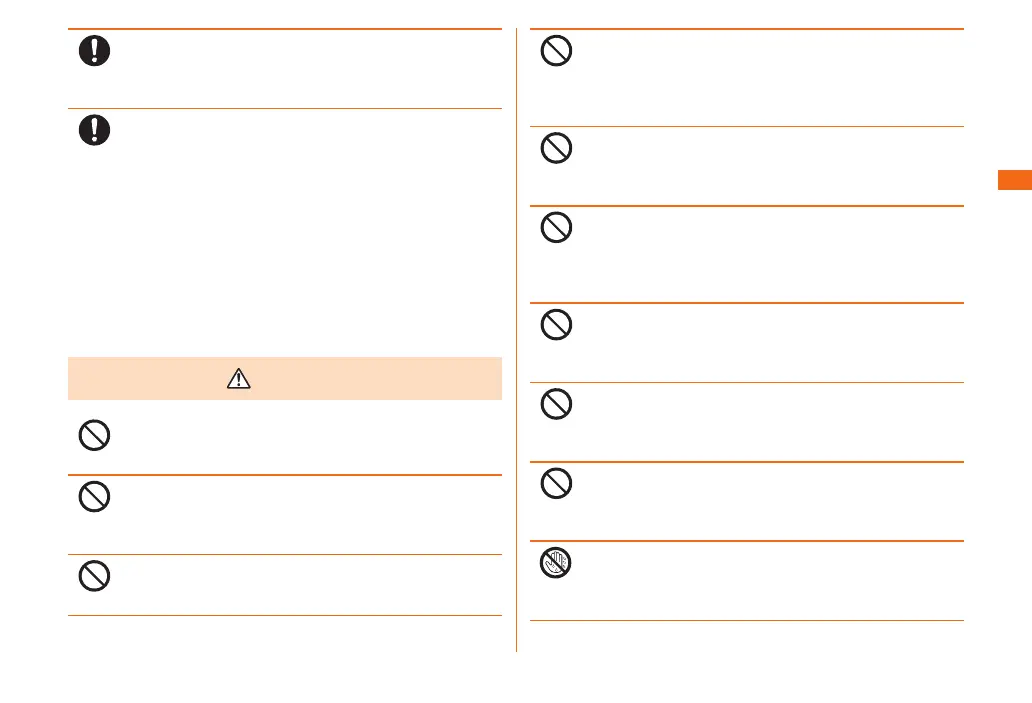
Task: Click the orange line below no-wet-hands section
Action: pyautogui.click(x=746, y=621)
